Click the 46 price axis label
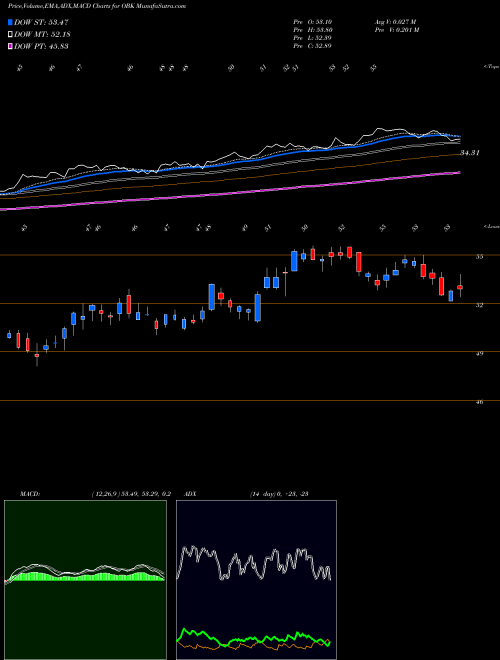The width and height of the screenshot is (500, 660). coord(479,402)
